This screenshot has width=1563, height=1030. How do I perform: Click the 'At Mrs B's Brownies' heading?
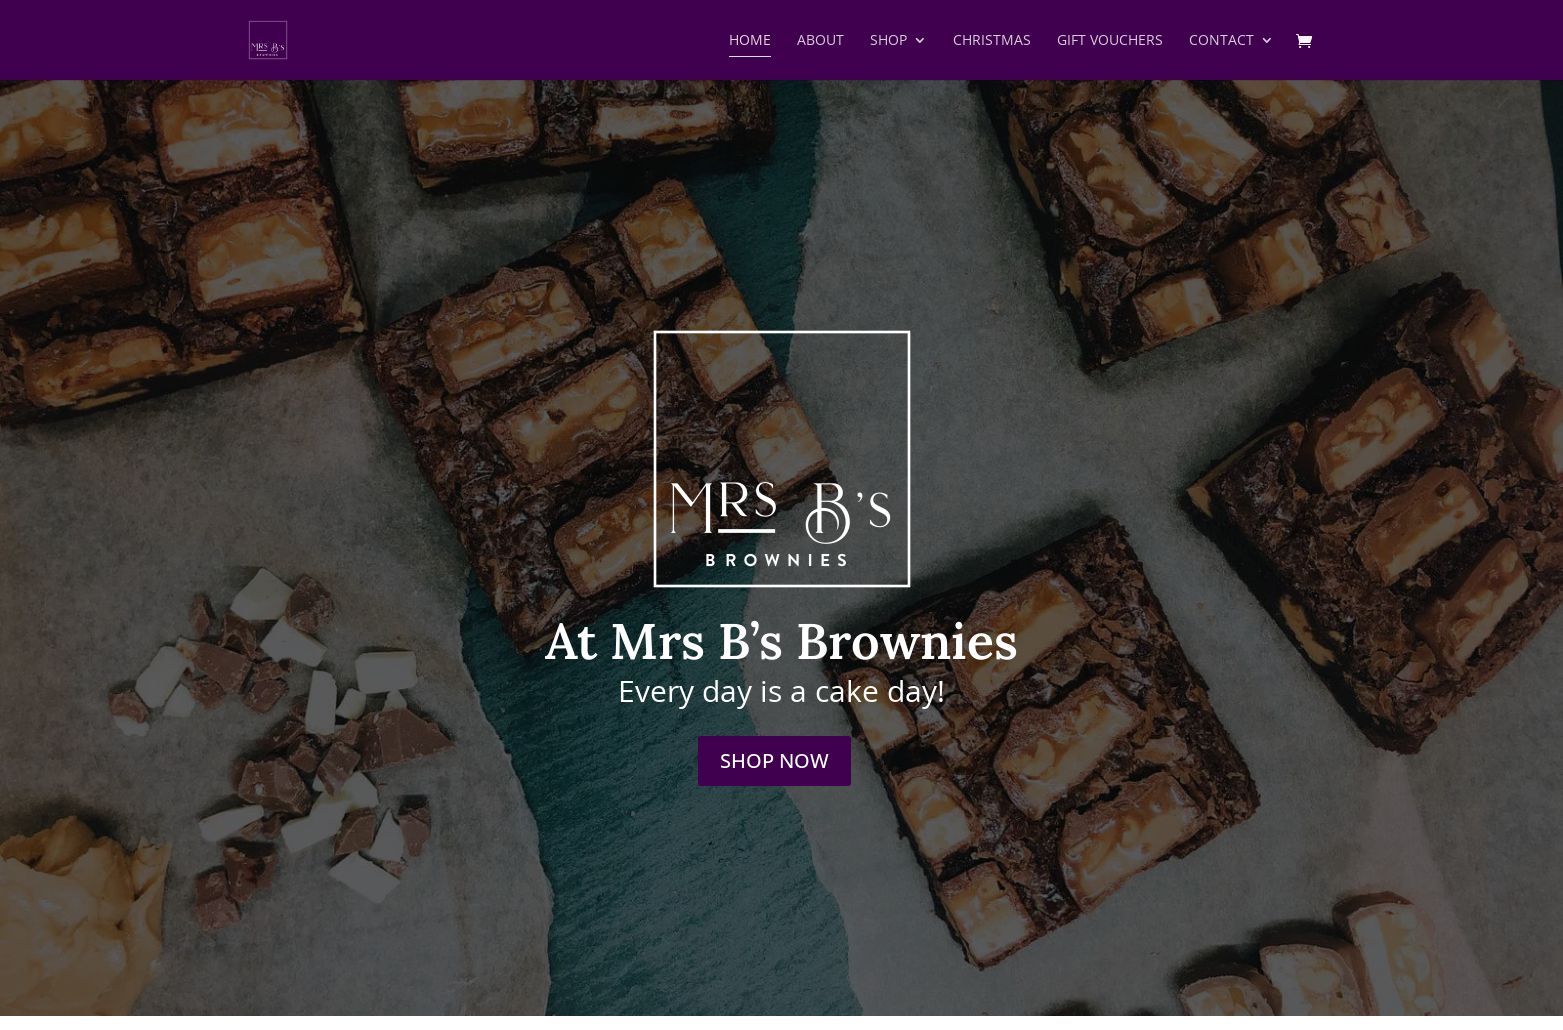[x=781, y=641]
